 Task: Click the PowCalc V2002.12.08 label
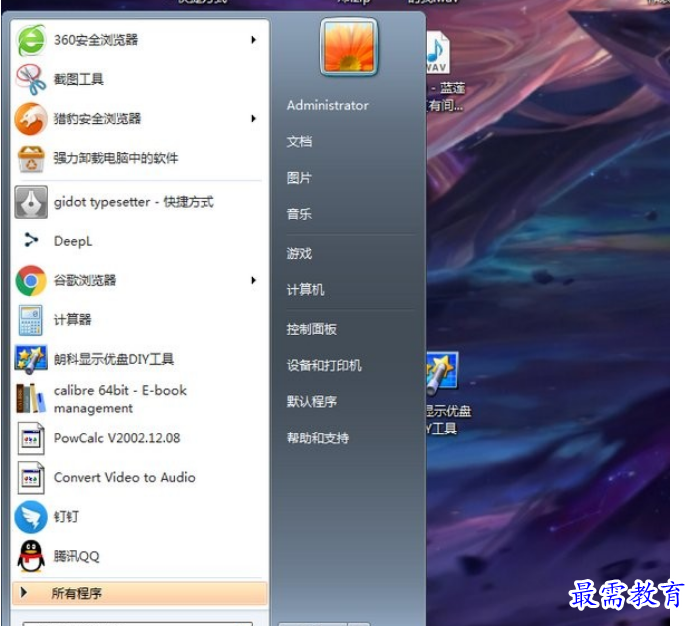point(117,438)
